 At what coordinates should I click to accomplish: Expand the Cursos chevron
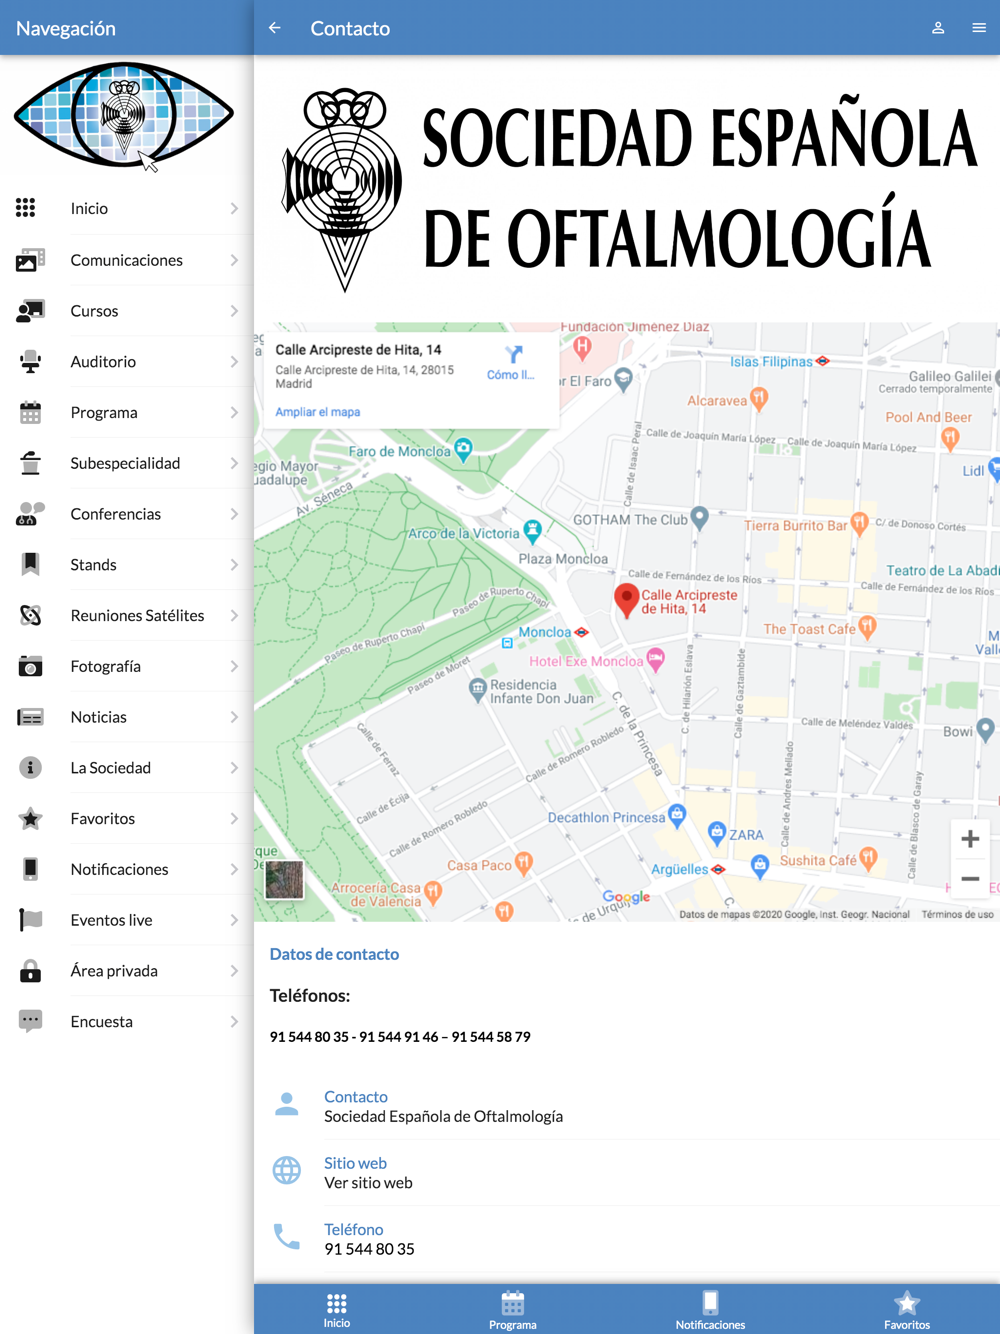(234, 311)
